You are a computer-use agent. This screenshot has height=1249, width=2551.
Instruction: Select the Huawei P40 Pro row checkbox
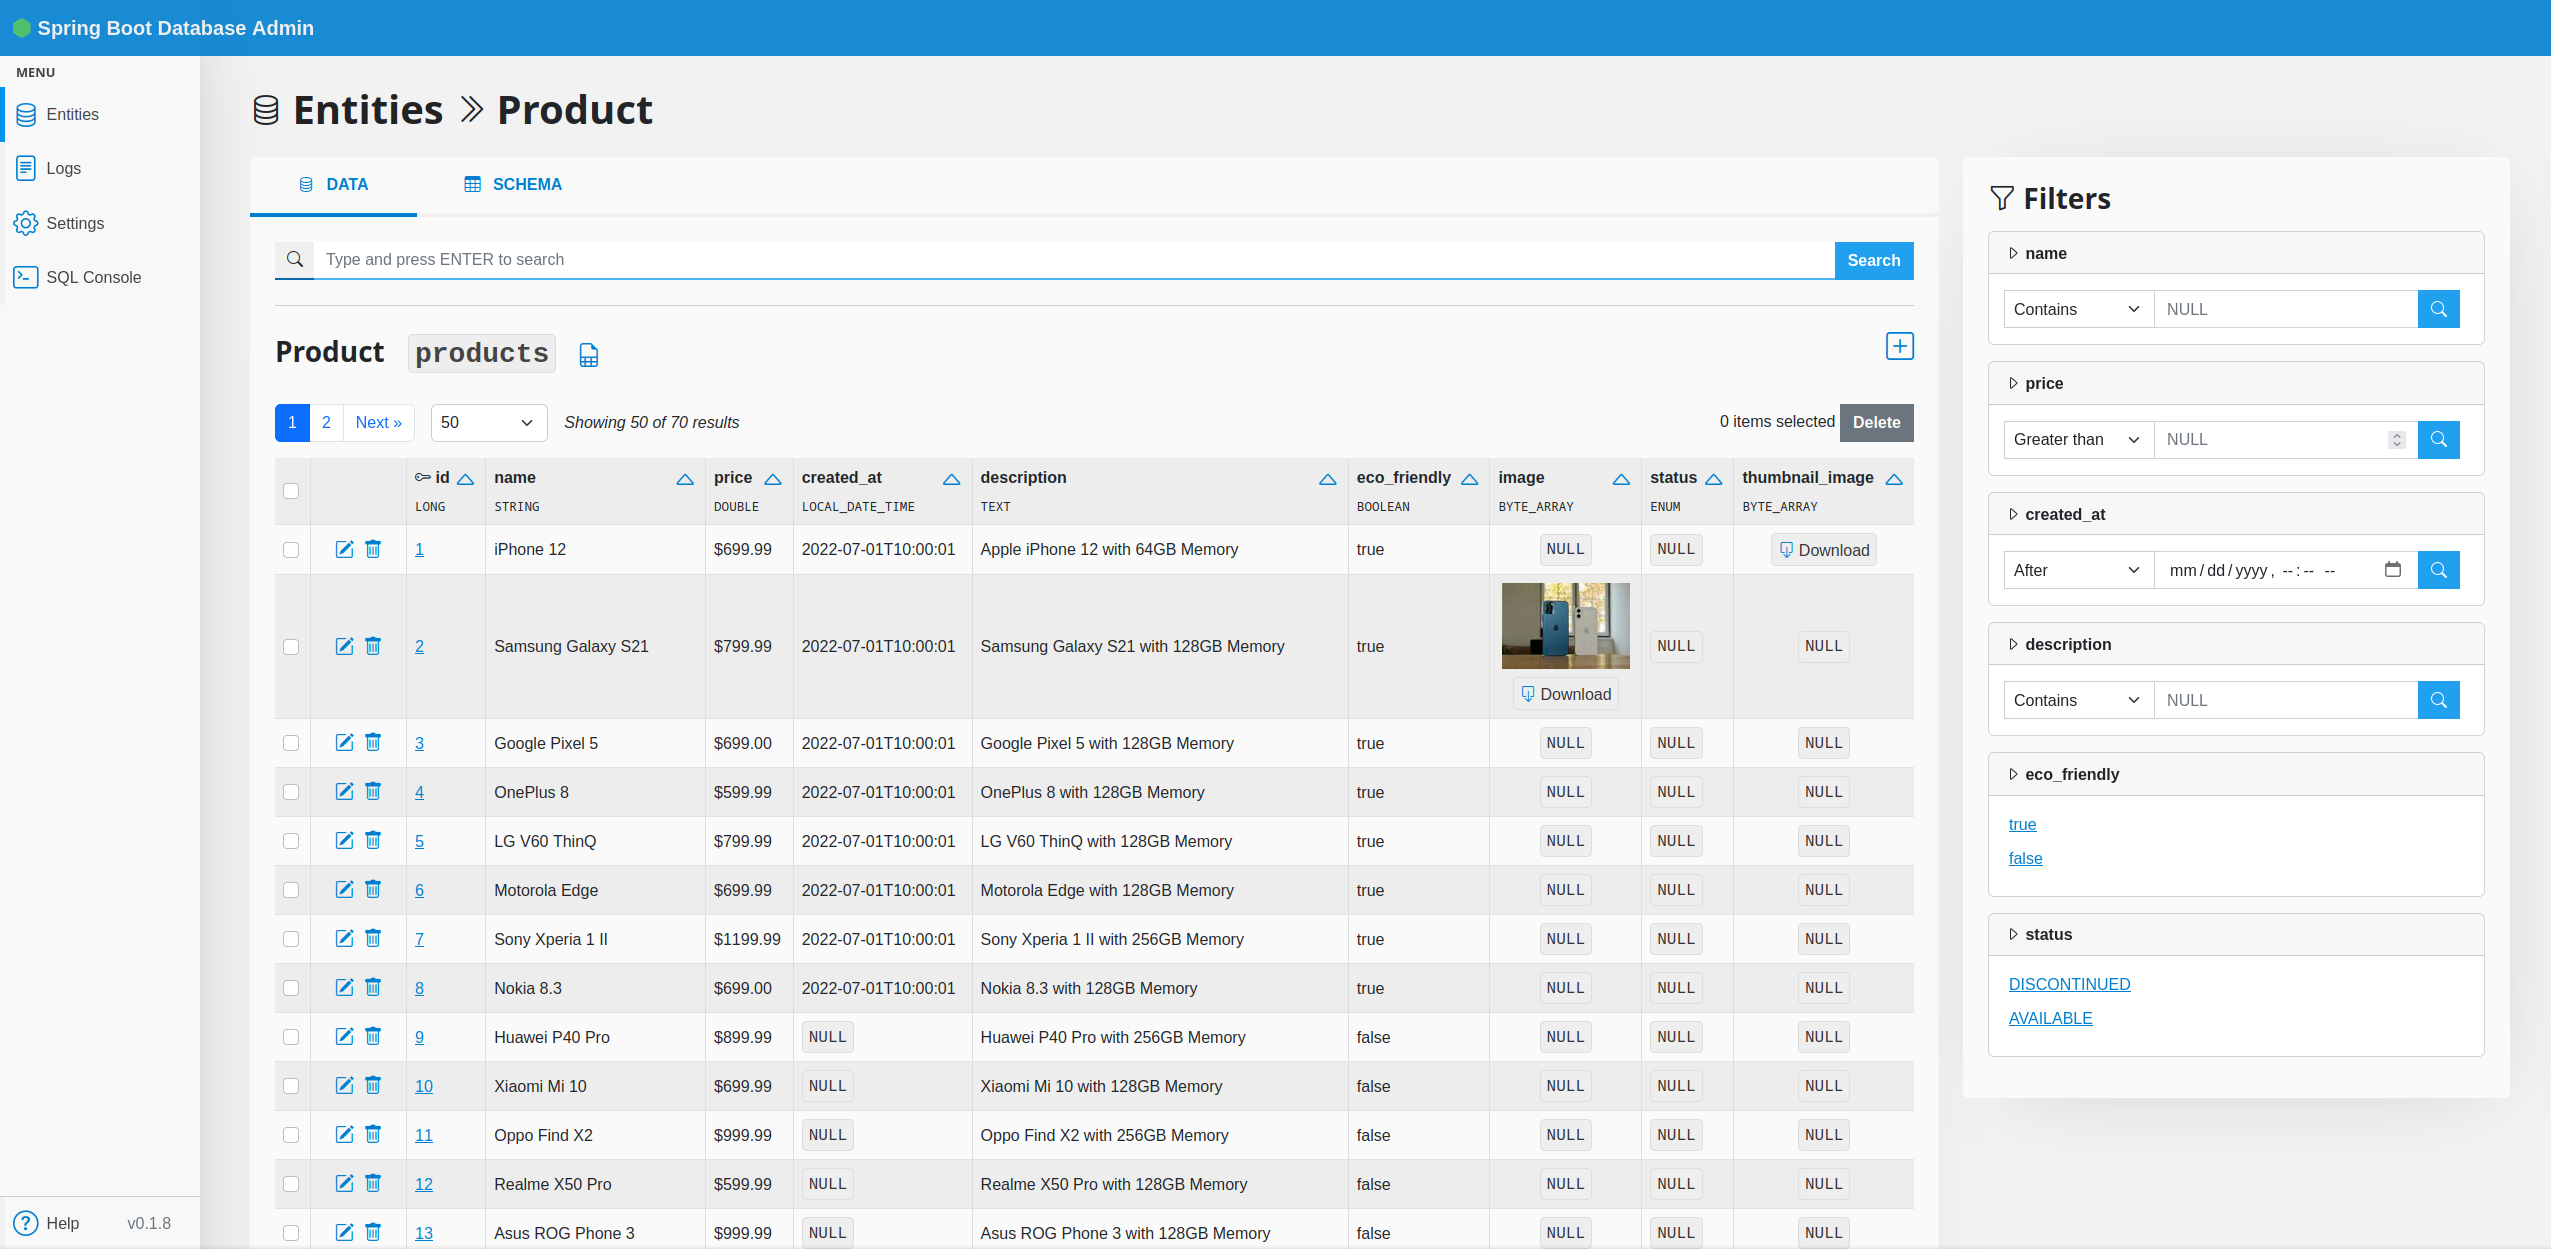tap(291, 1037)
